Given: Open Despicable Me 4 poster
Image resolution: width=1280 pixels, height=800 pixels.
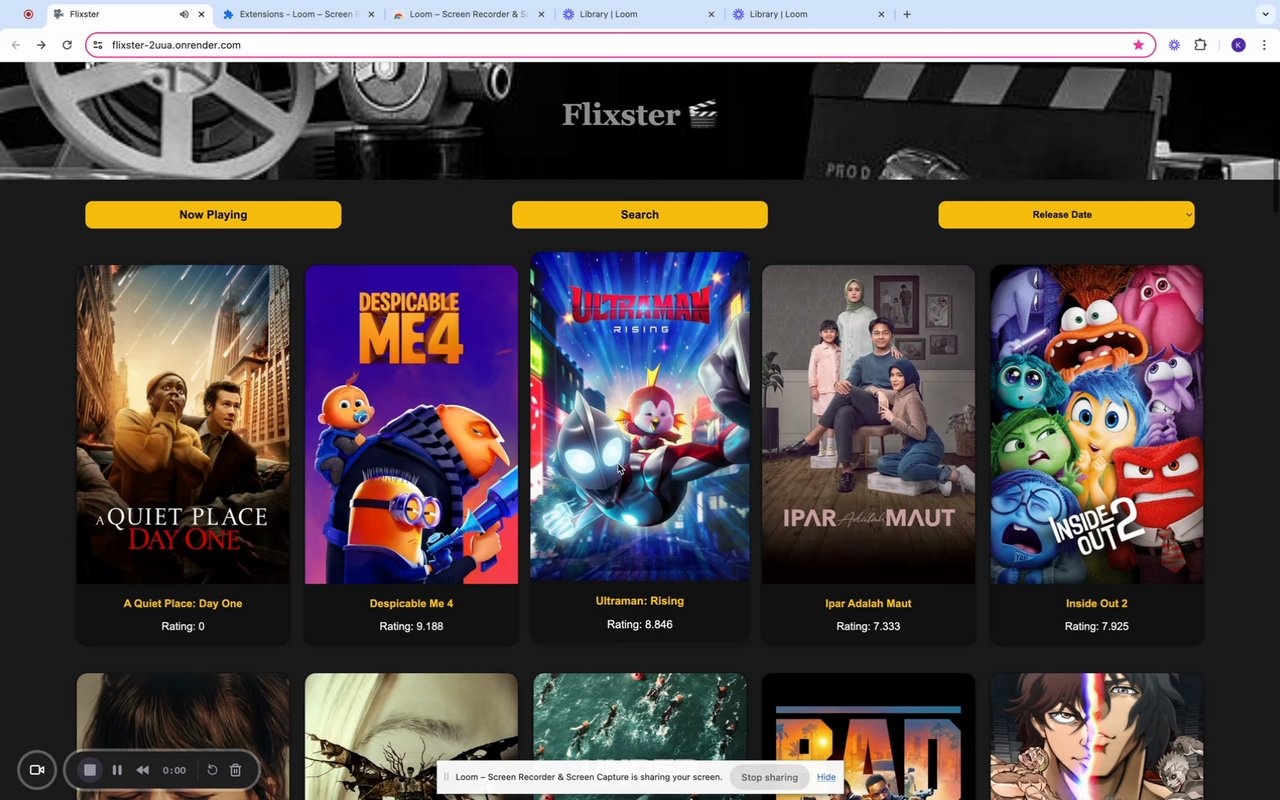Looking at the screenshot, I should click(411, 424).
